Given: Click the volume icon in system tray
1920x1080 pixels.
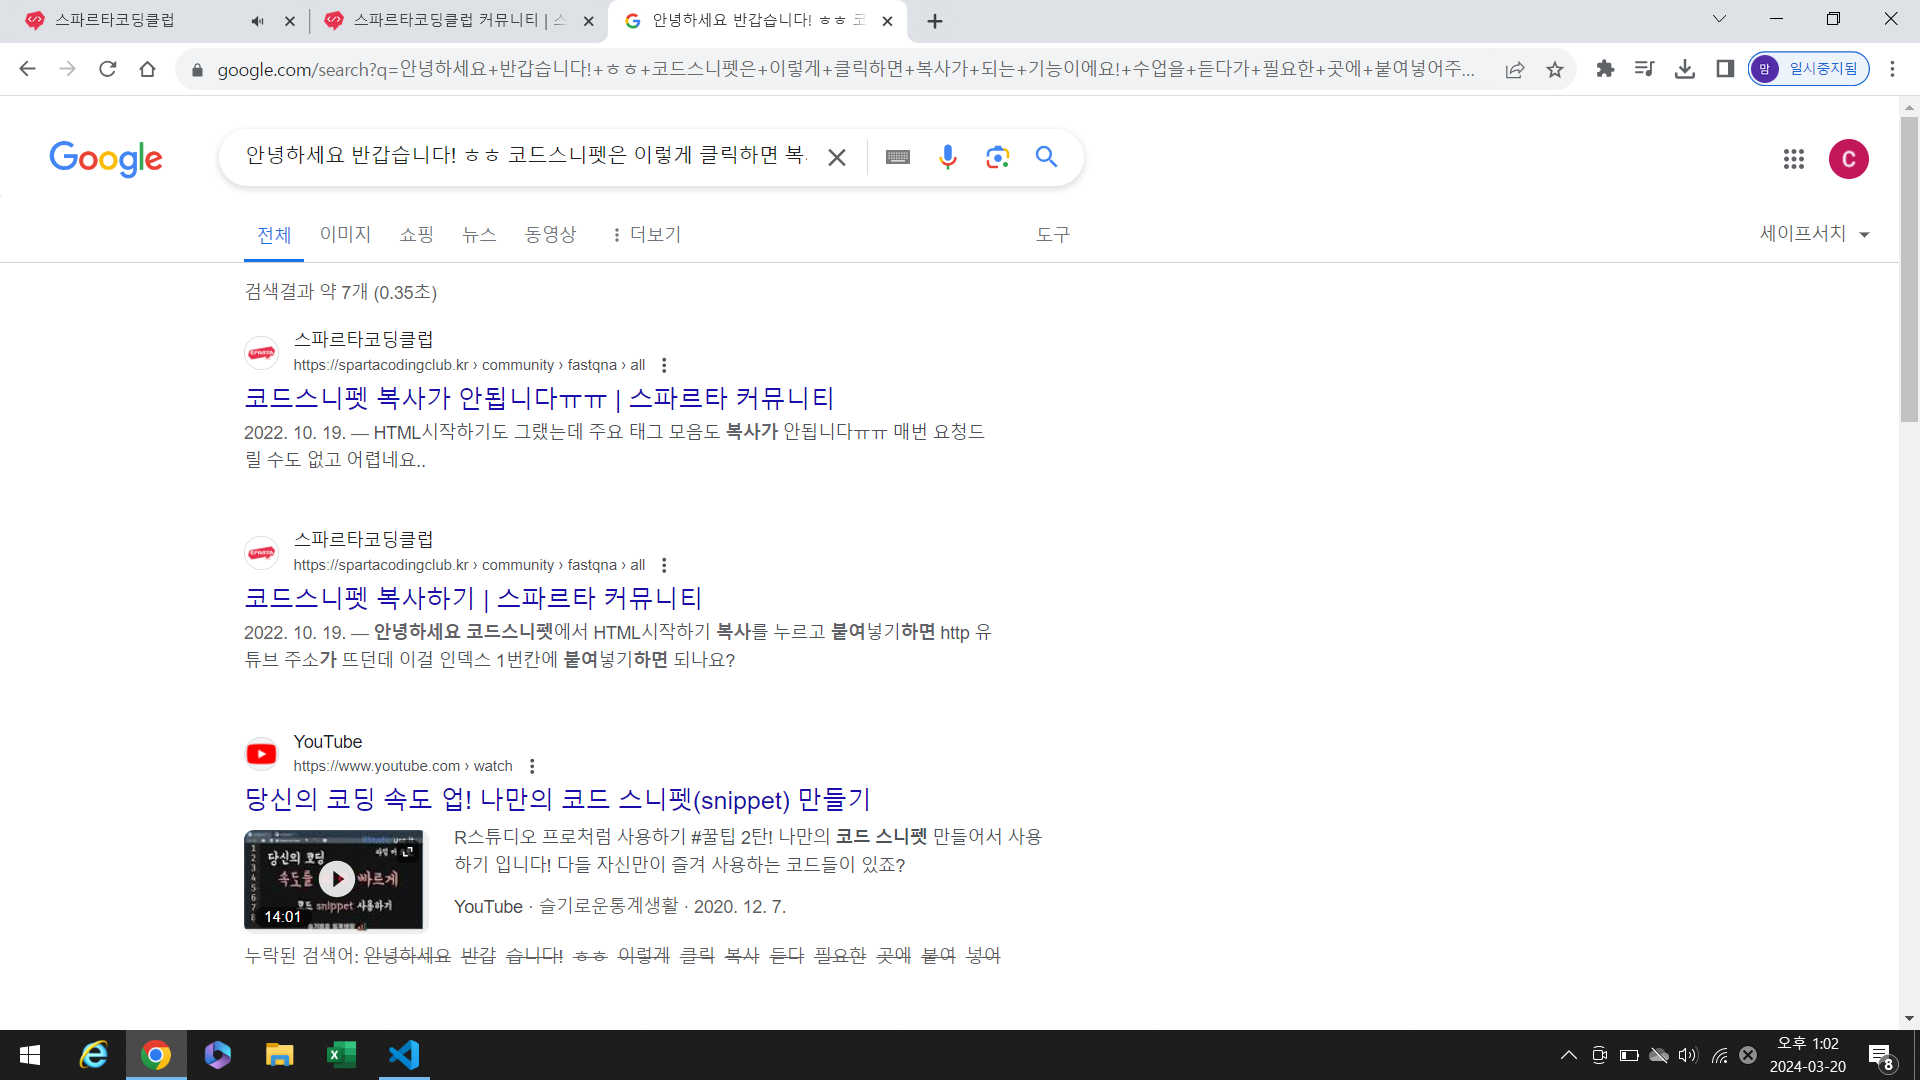Looking at the screenshot, I should coord(1688,1055).
